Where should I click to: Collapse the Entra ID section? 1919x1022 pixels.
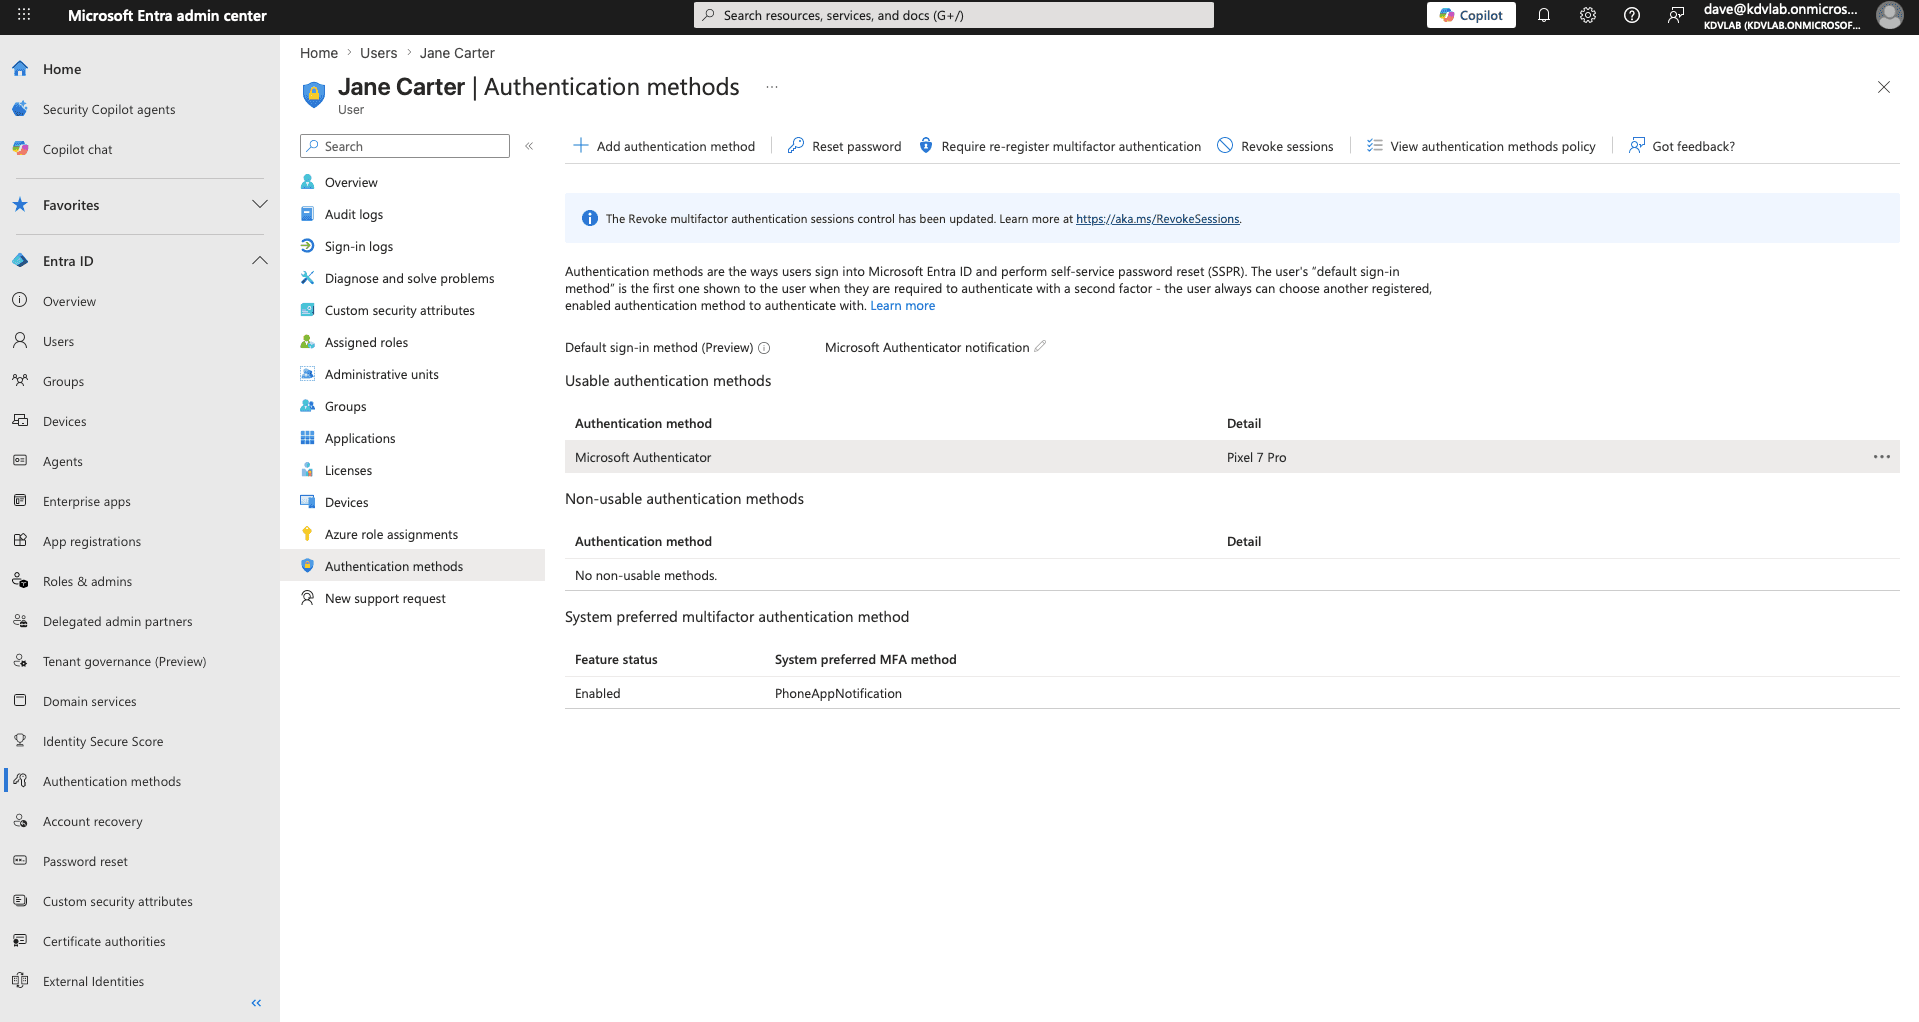pyautogui.click(x=260, y=261)
